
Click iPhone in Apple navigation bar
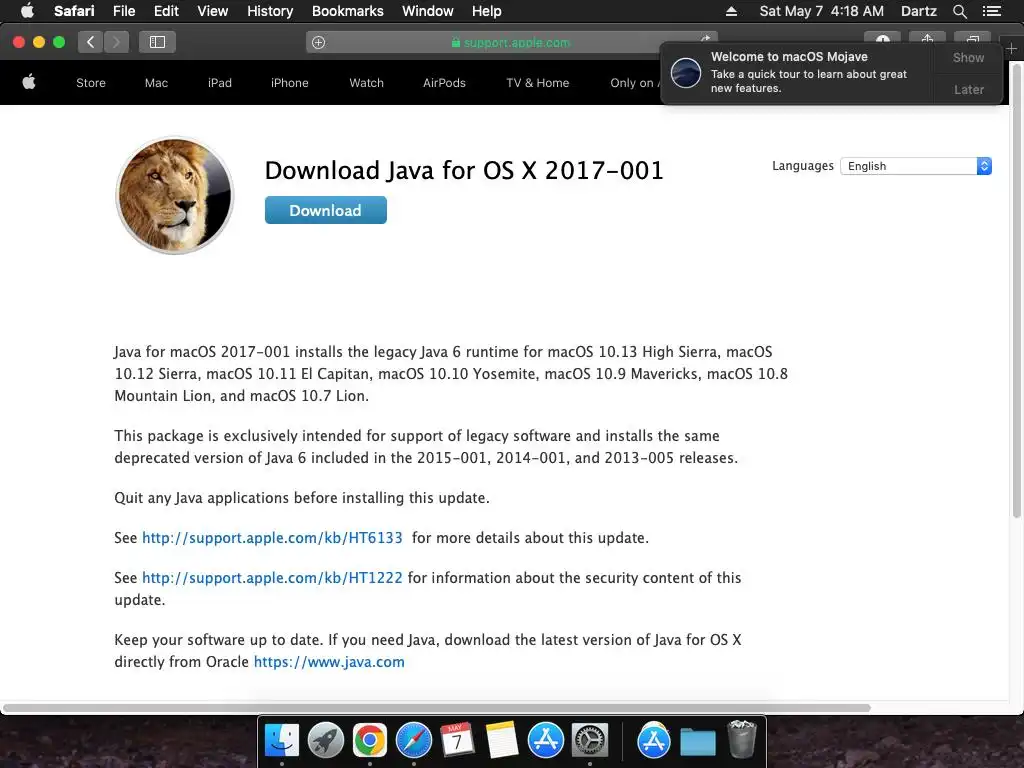point(289,83)
